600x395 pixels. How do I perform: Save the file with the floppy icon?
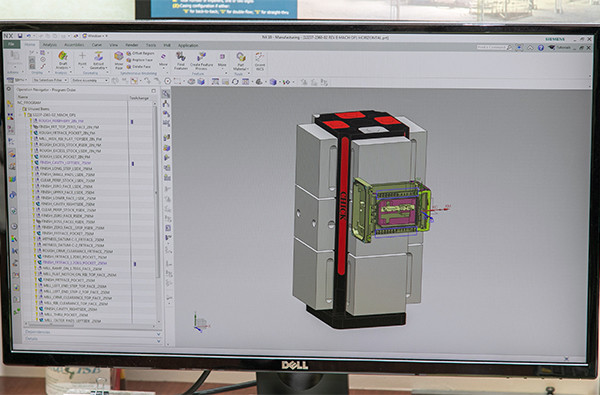click(x=20, y=36)
